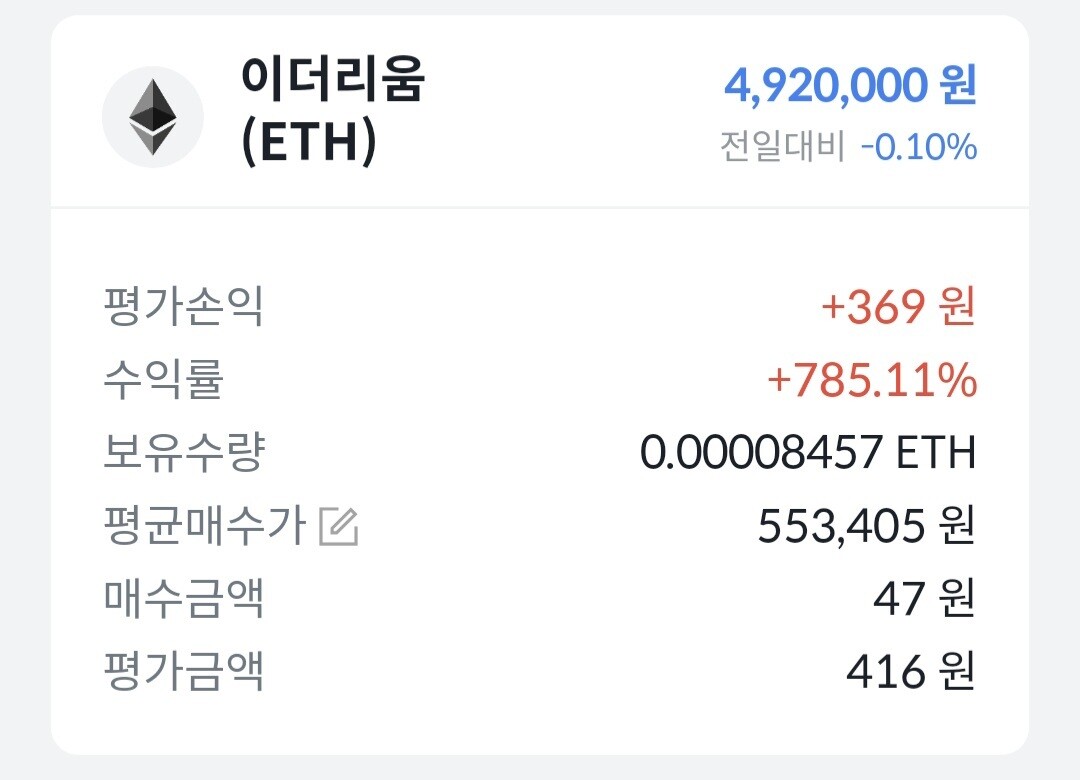Select the 평가손익 row label
This screenshot has height=780, width=1080.
pyautogui.click(x=184, y=306)
